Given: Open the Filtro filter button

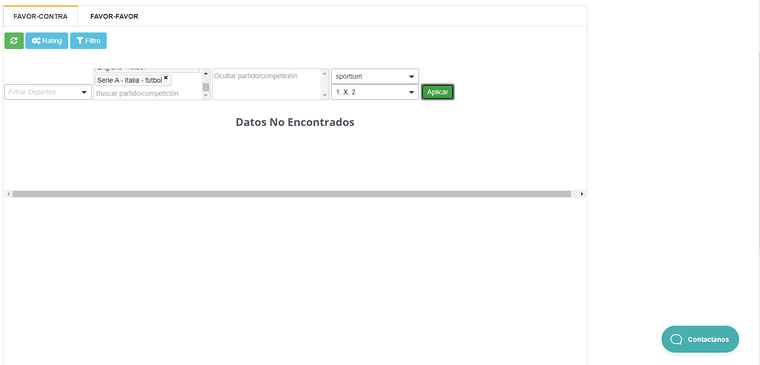Looking at the screenshot, I should point(88,41).
